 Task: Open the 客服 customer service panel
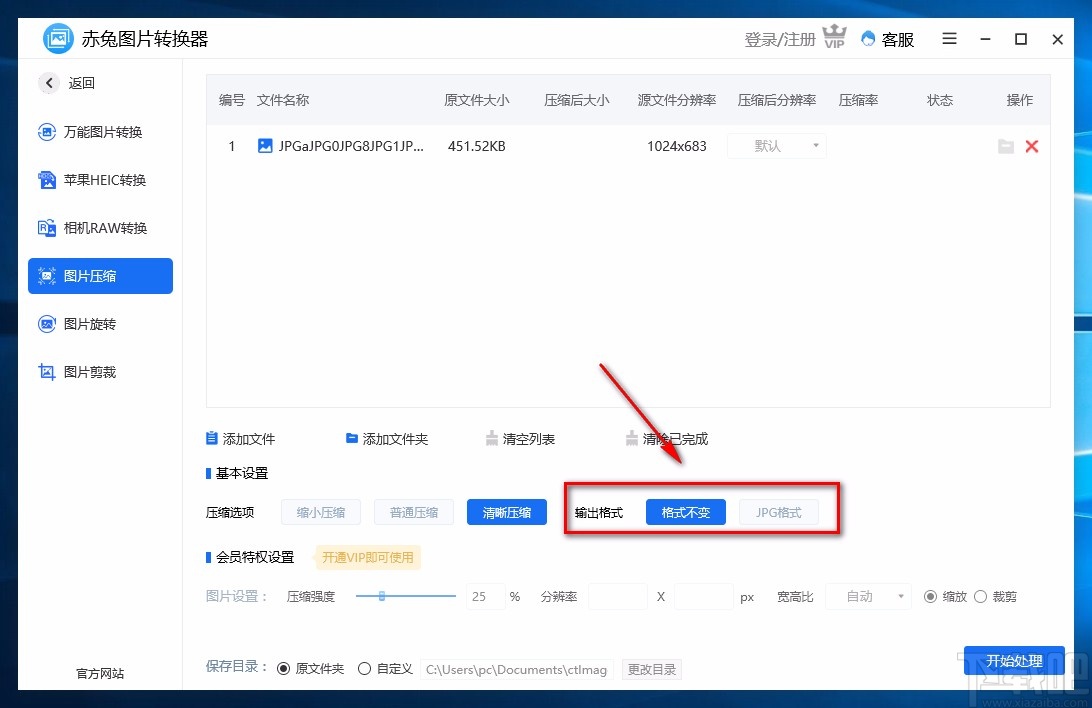coord(886,39)
